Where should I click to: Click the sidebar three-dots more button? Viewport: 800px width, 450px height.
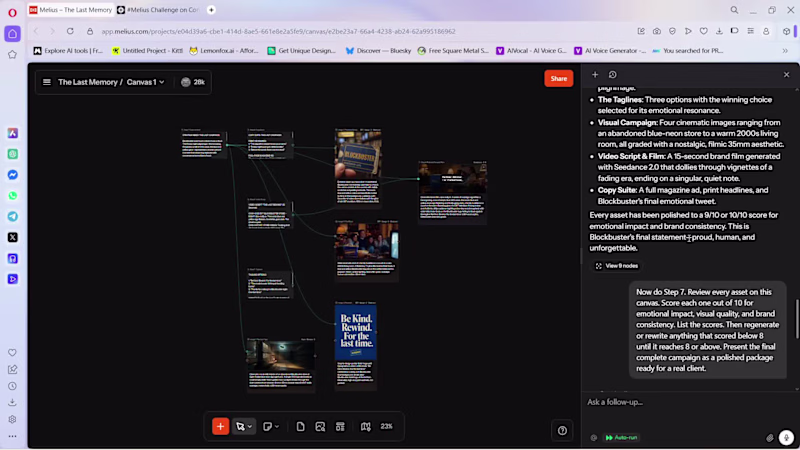click(x=12, y=436)
